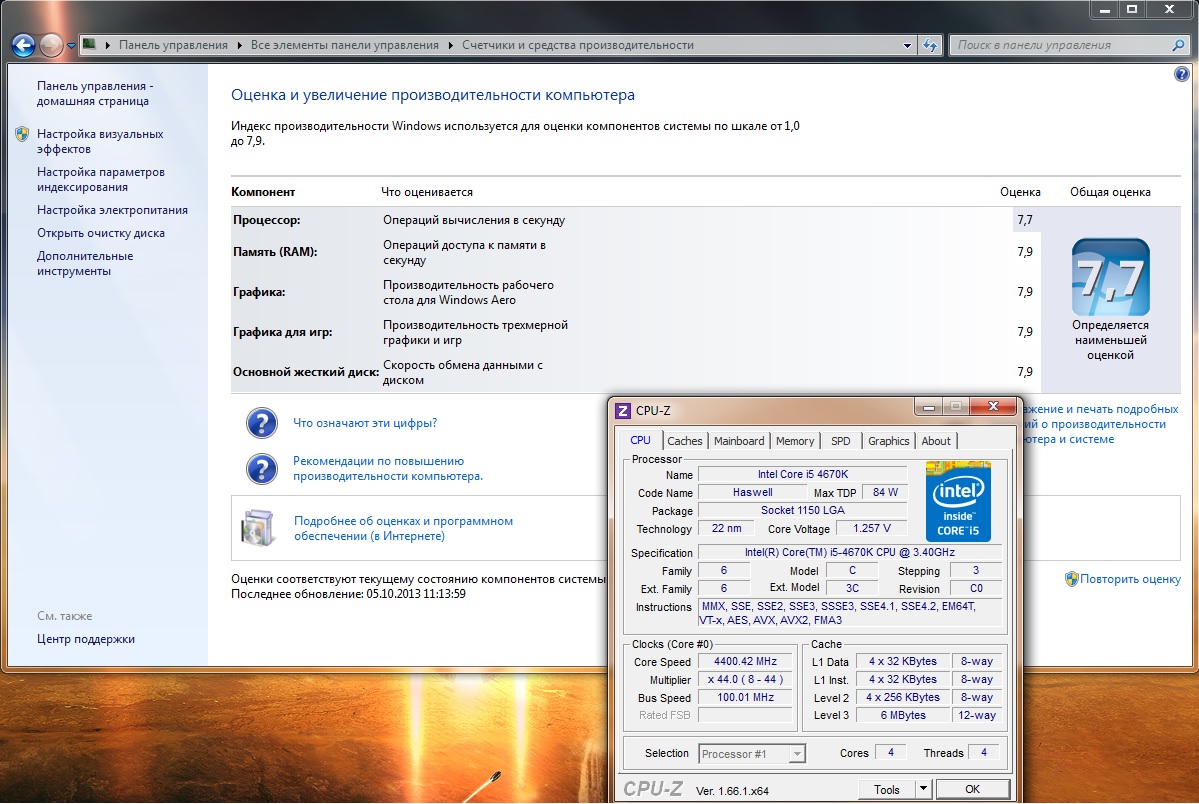The image size is (1199, 804).
Task: Click the greyed forward navigation arrow
Action: (51, 46)
